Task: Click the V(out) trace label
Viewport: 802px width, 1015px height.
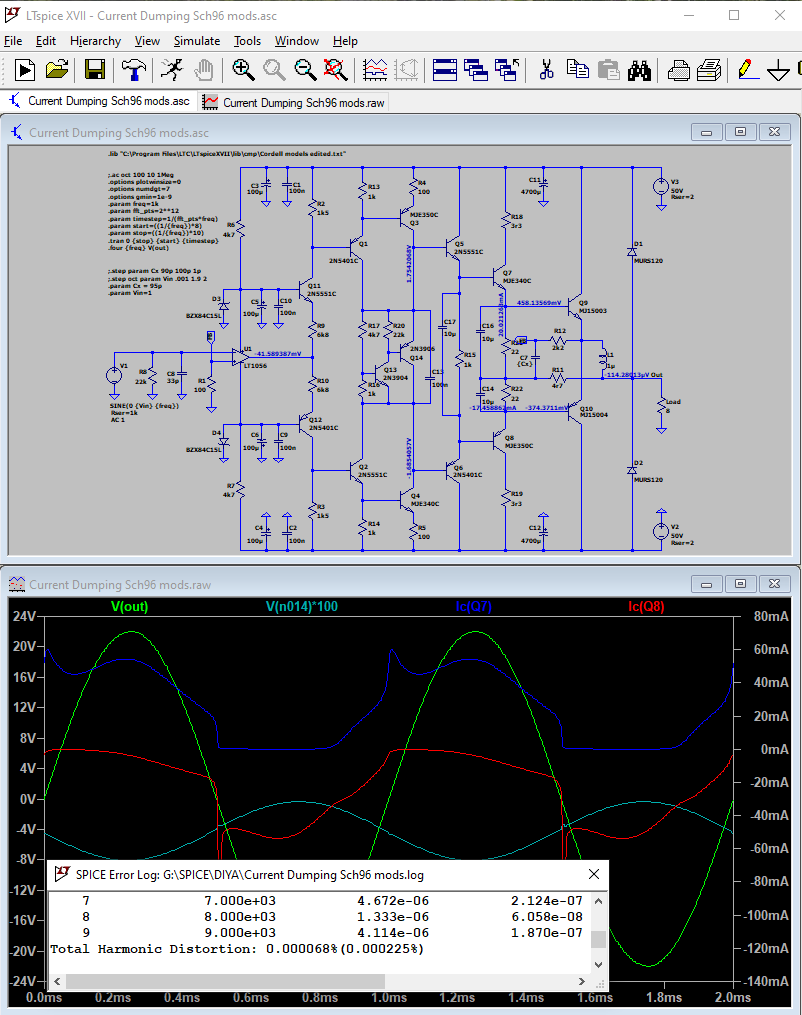Action: tap(129, 607)
